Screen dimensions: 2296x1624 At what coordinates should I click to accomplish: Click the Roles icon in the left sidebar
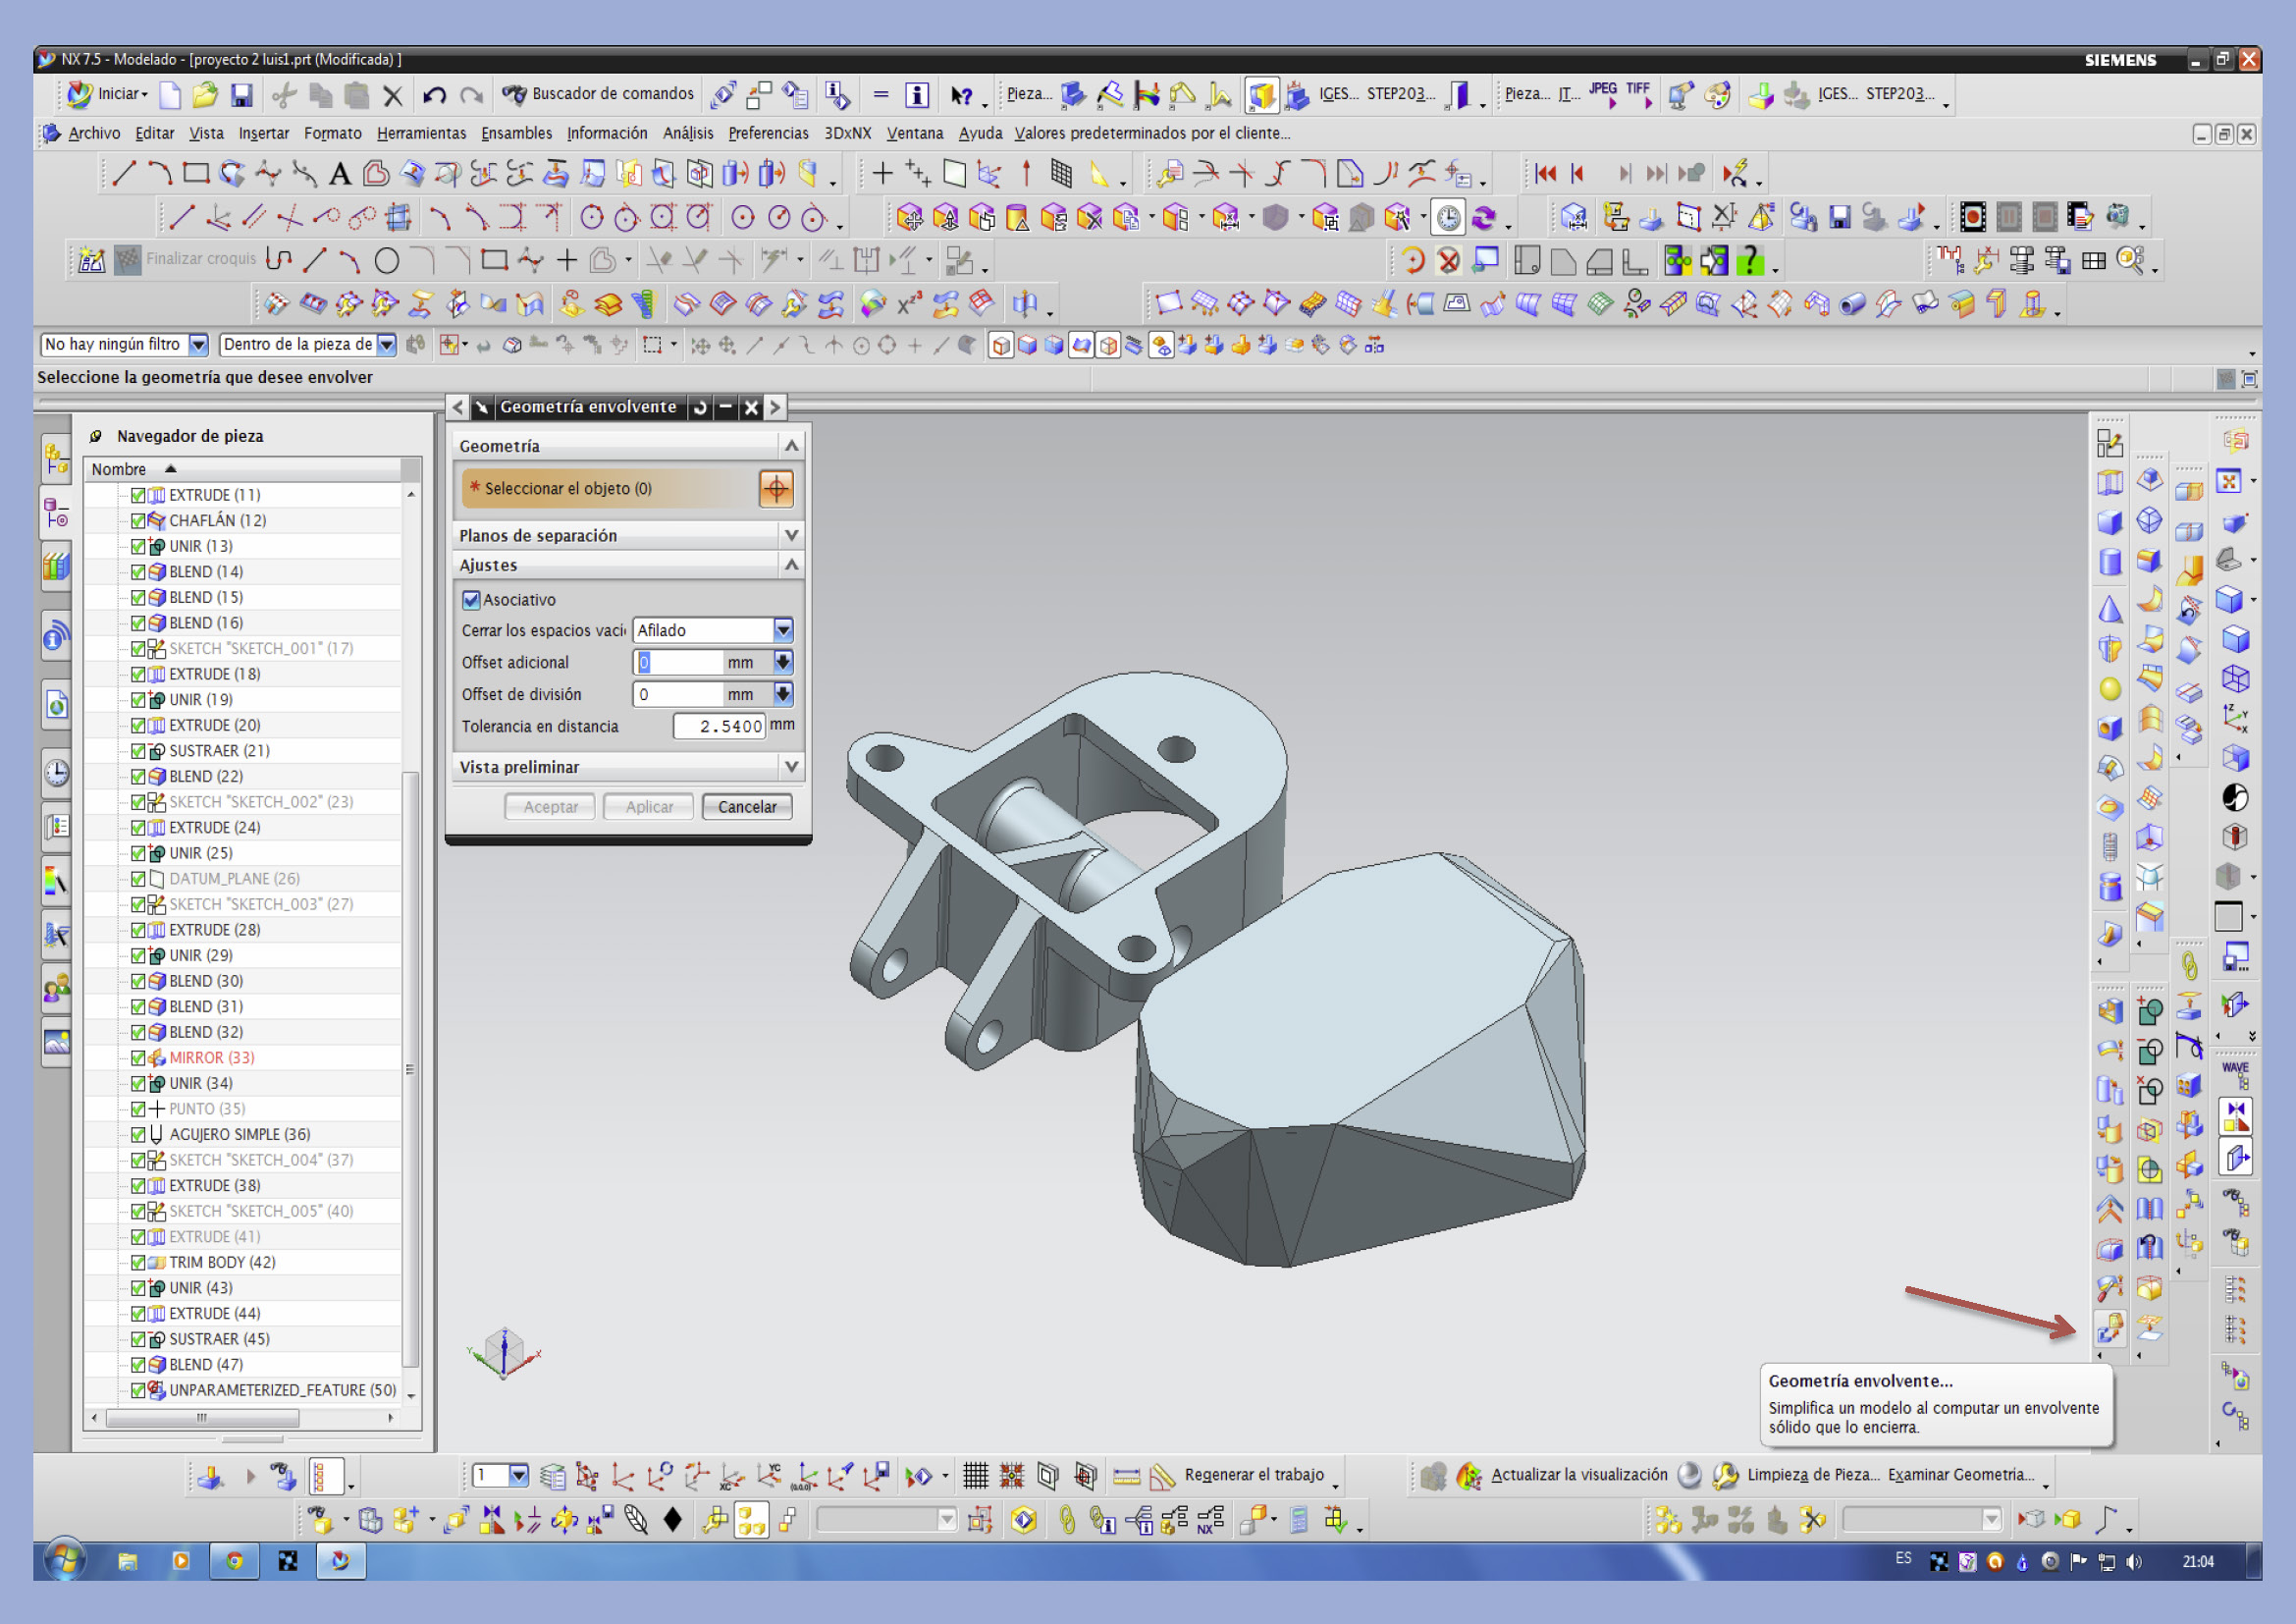pos(57,989)
